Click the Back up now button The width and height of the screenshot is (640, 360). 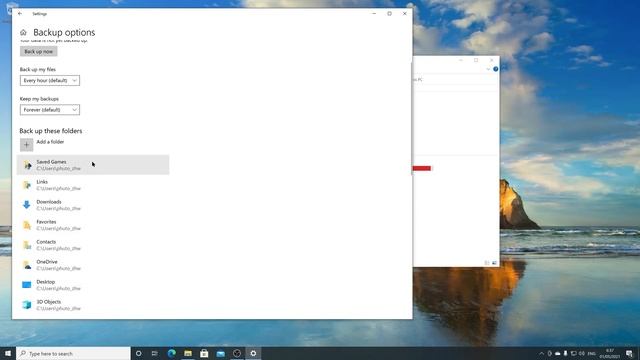(39, 51)
